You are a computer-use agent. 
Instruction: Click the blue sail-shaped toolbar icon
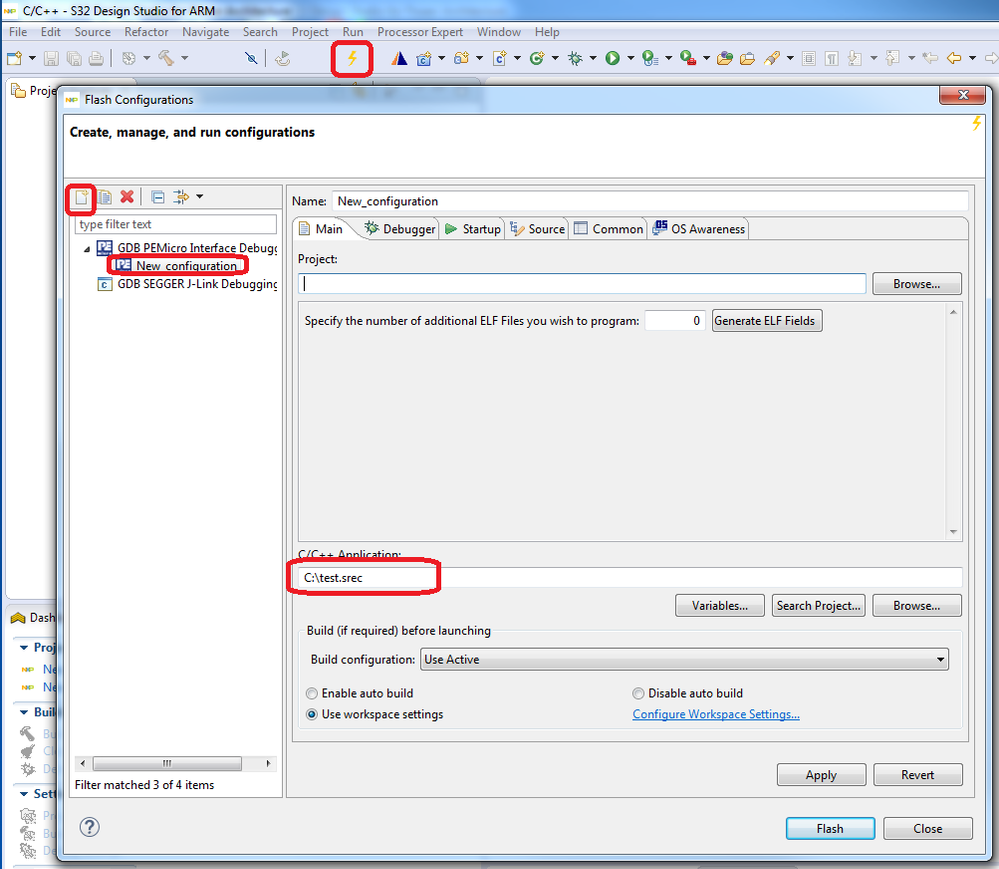399,59
